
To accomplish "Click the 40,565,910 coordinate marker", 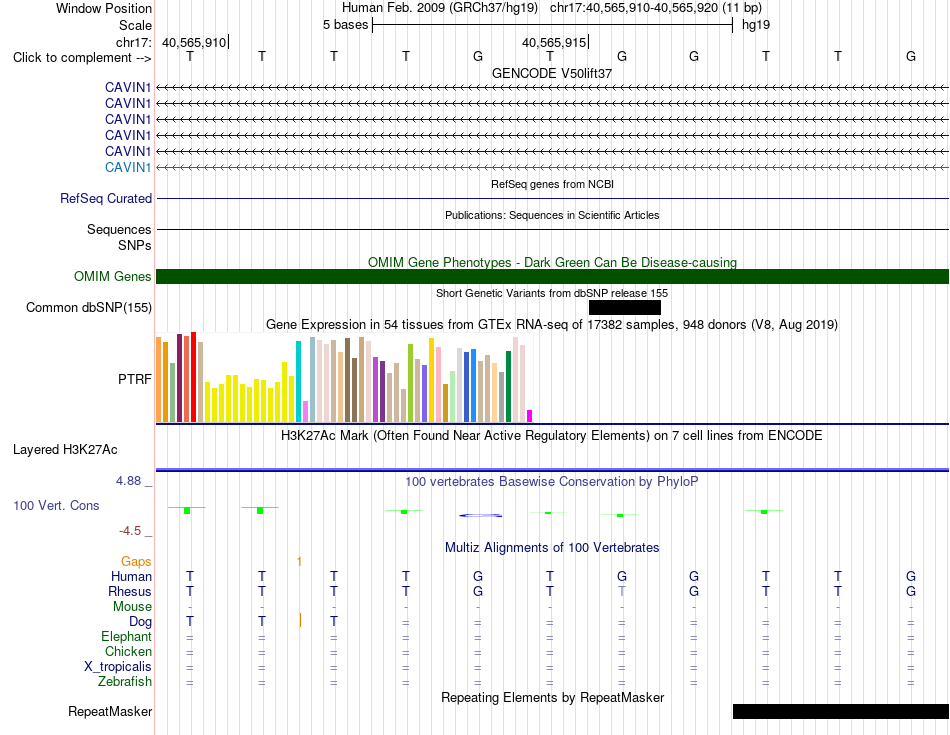I will [x=194, y=42].
